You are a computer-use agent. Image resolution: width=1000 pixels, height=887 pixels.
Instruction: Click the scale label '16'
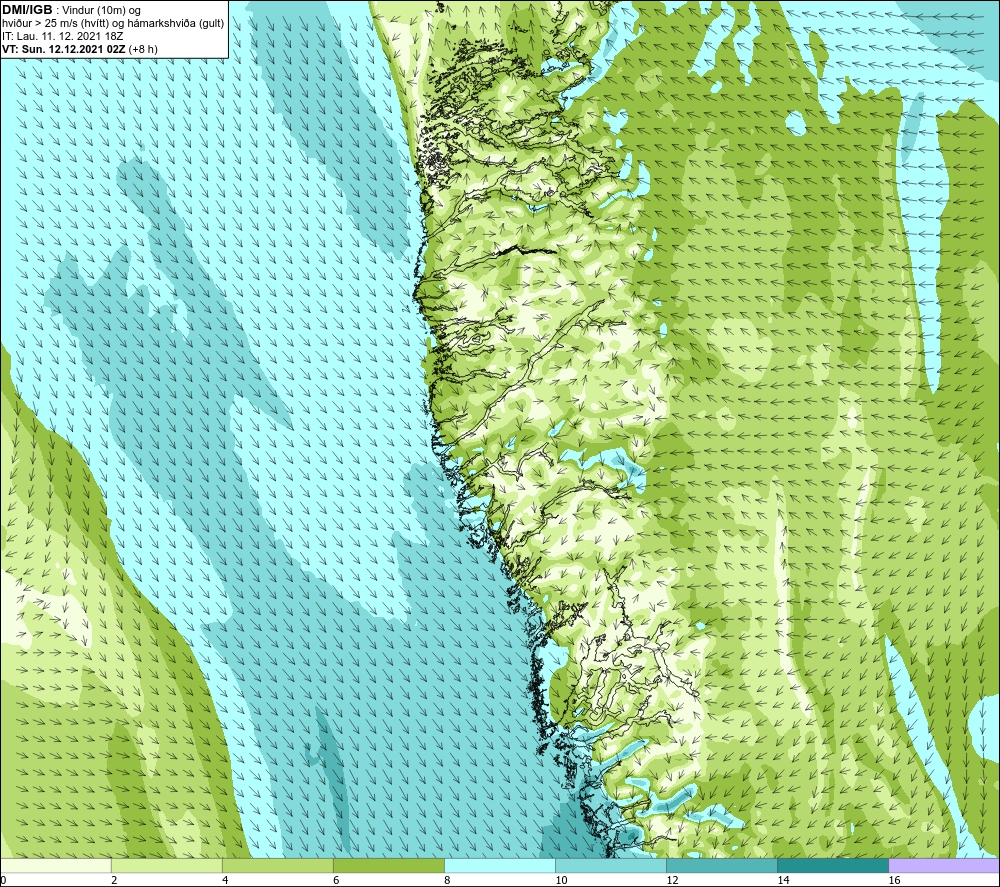point(893,881)
